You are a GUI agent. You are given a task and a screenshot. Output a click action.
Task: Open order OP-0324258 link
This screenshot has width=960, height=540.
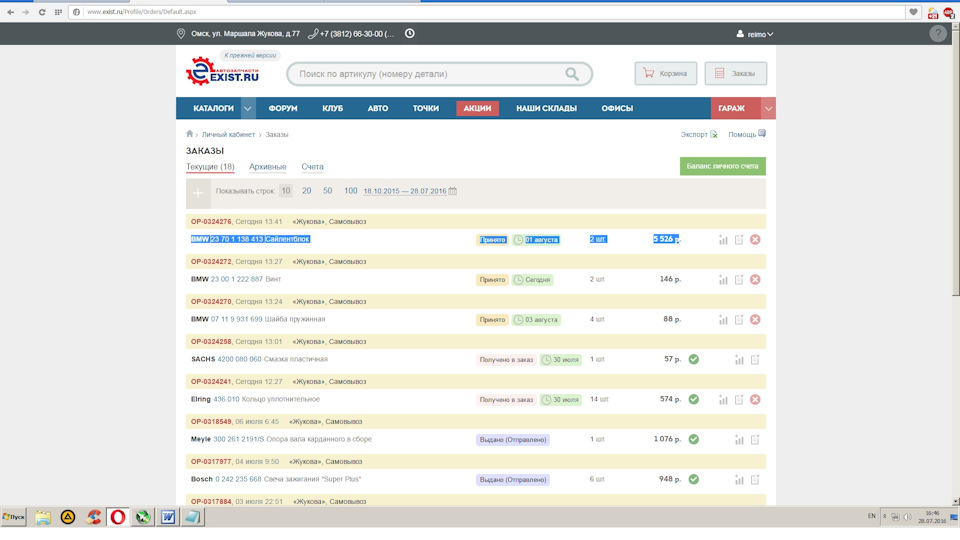click(x=211, y=342)
